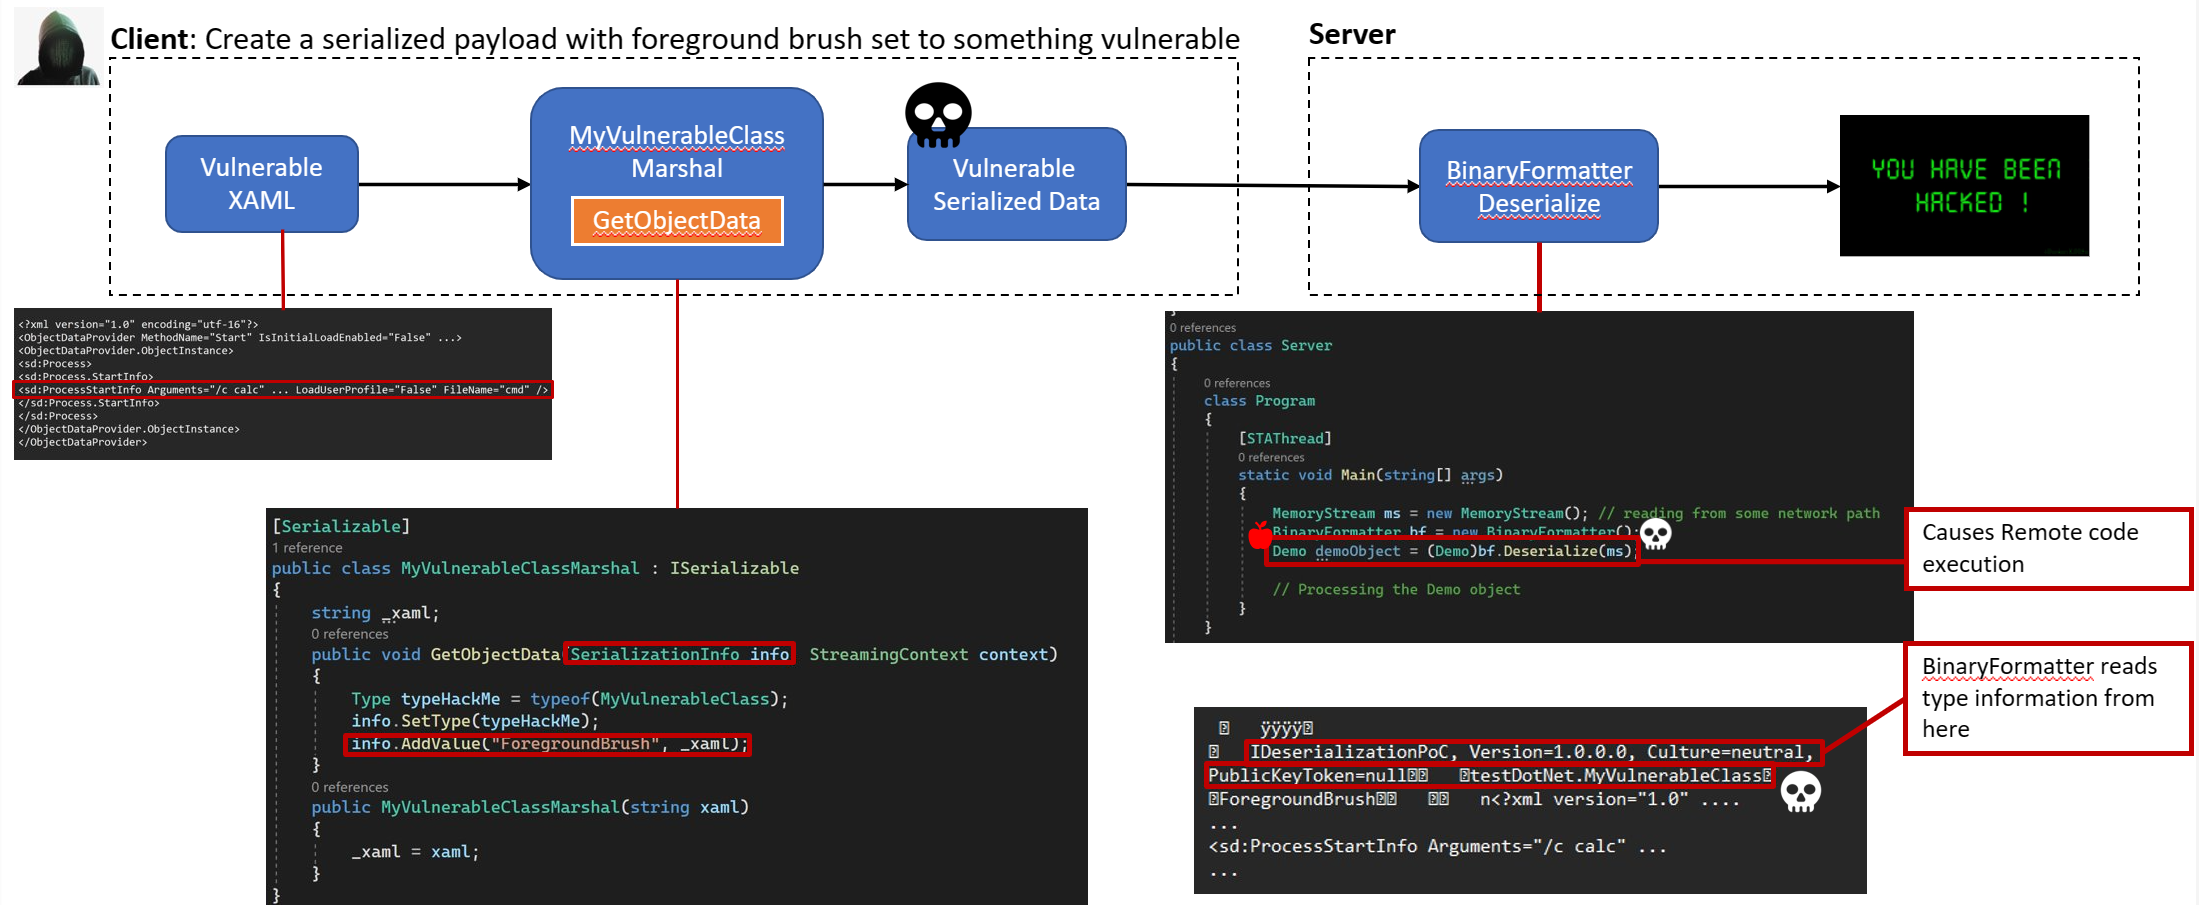
Task: Click the sd:ProcessStartInfo Arguments line in the binary dump
Action: click(1437, 846)
